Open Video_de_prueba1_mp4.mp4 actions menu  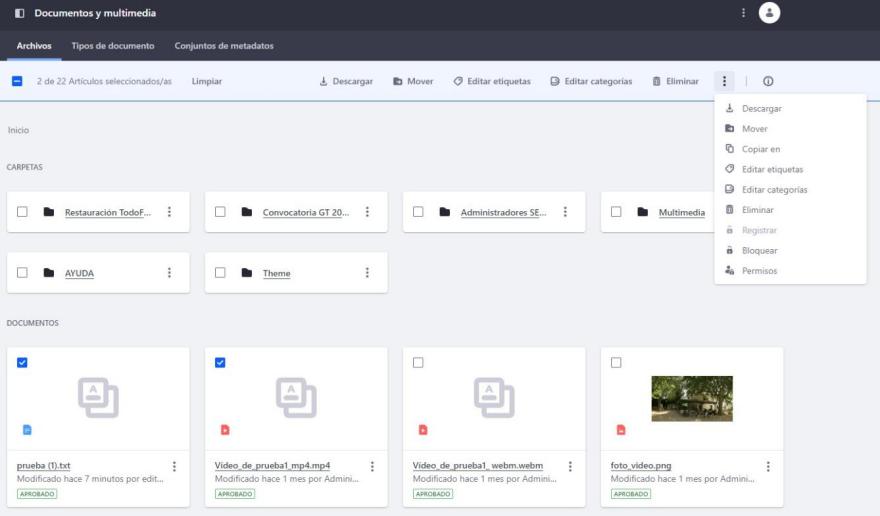pos(372,466)
